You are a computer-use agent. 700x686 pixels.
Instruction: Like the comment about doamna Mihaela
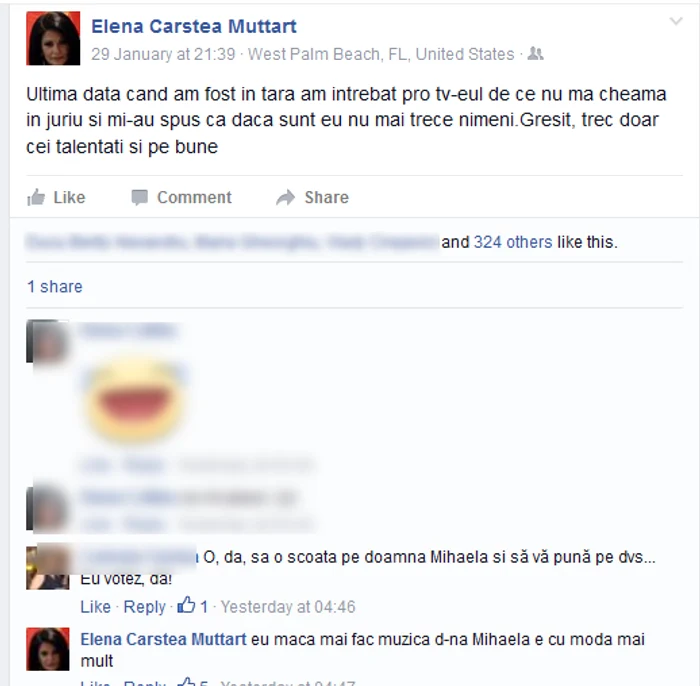click(x=96, y=607)
